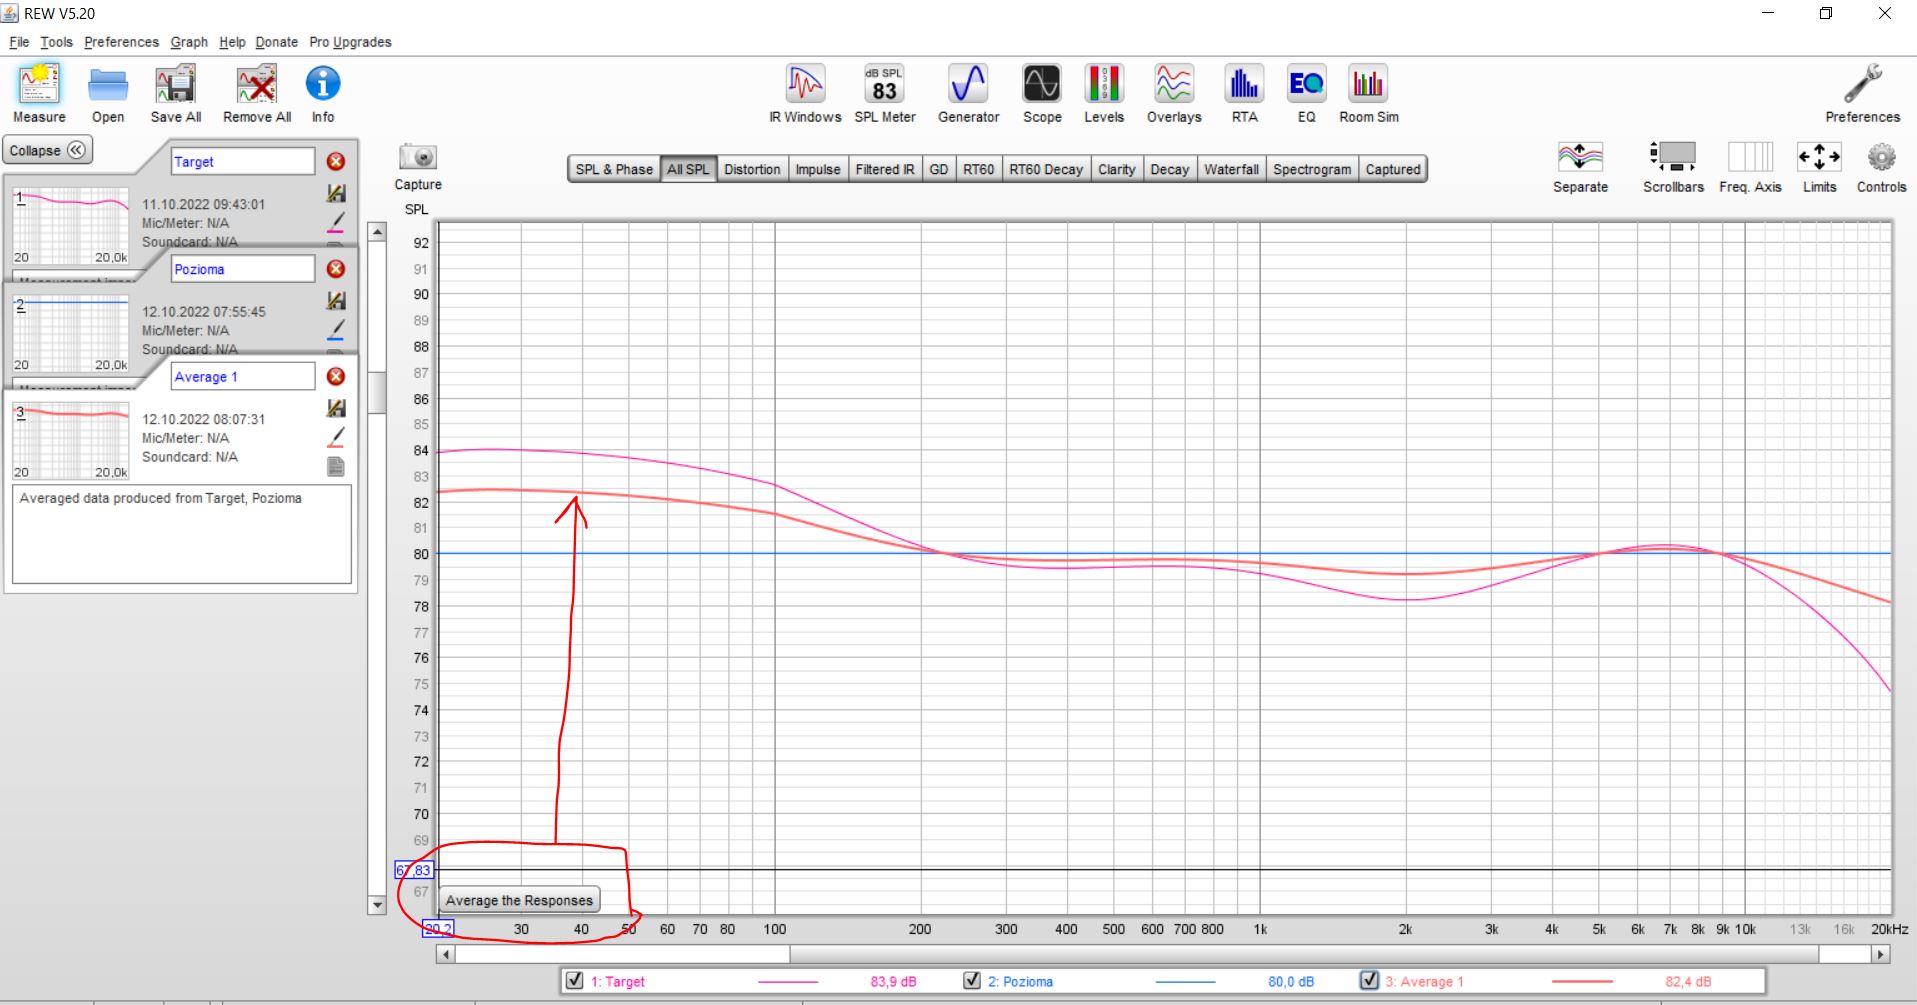Switch to Impulse tab
Viewport: 1917px width, 1005px height.
tap(818, 169)
